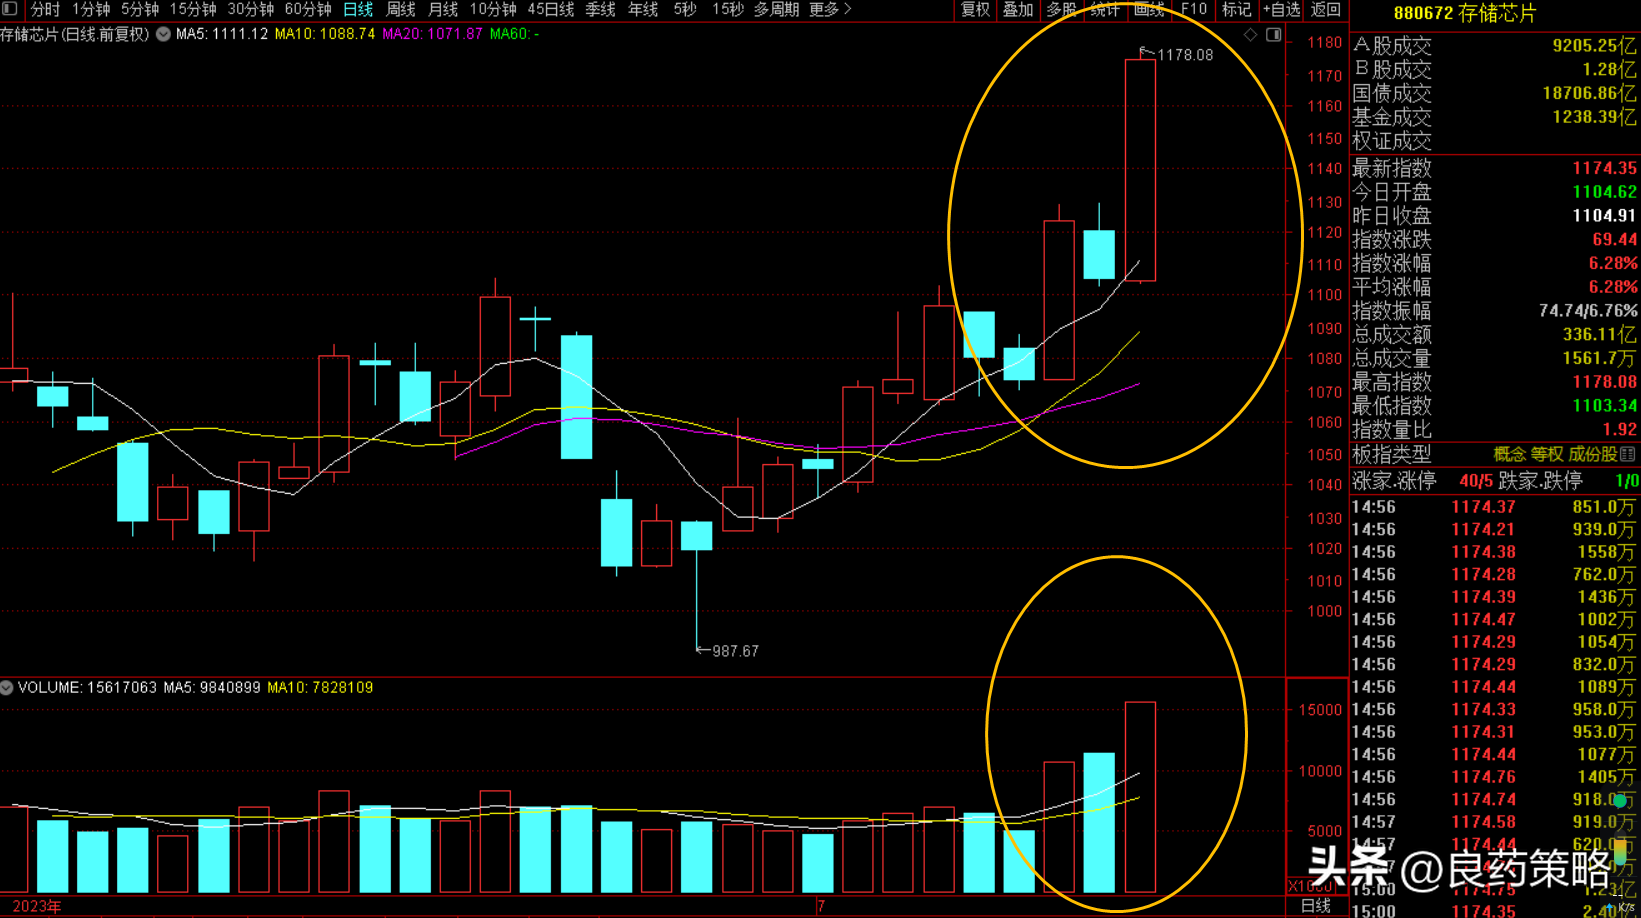
Task: Toggle the left sidebar panel icon
Action: (10, 9)
